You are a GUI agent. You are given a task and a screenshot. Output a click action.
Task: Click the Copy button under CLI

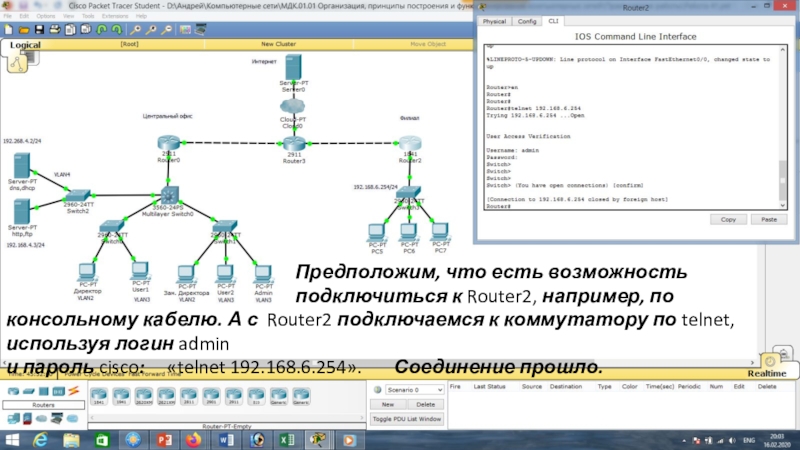click(x=728, y=219)
